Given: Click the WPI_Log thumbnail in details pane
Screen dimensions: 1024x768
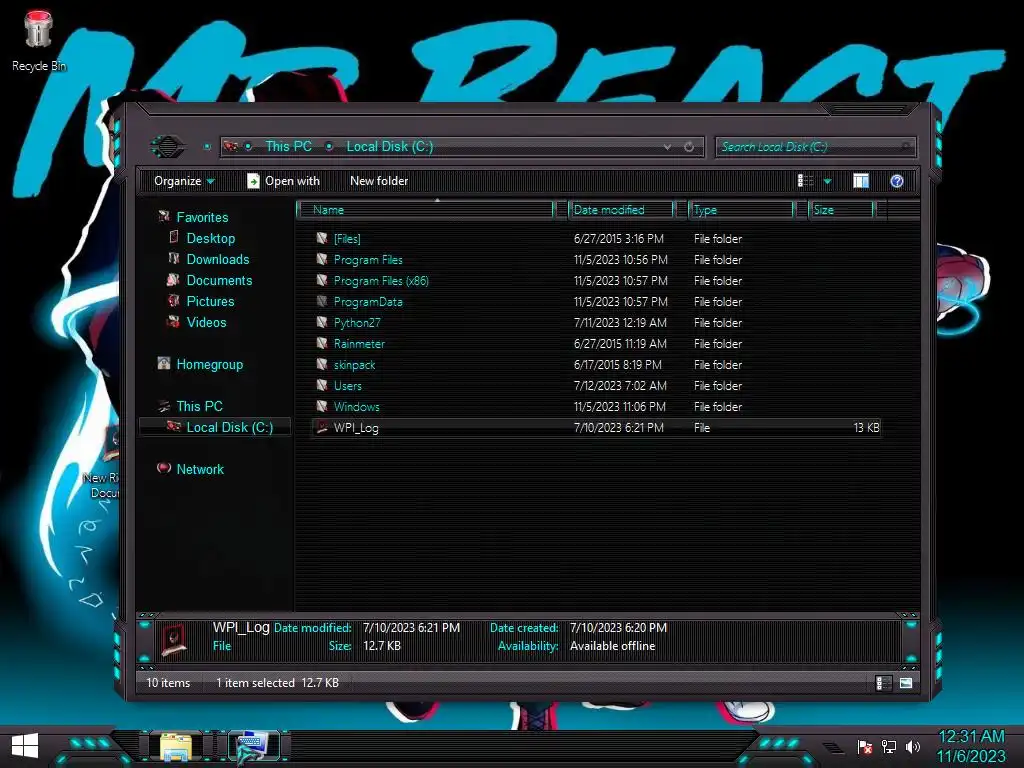Looking at the screenshot, I should [174, 639].
